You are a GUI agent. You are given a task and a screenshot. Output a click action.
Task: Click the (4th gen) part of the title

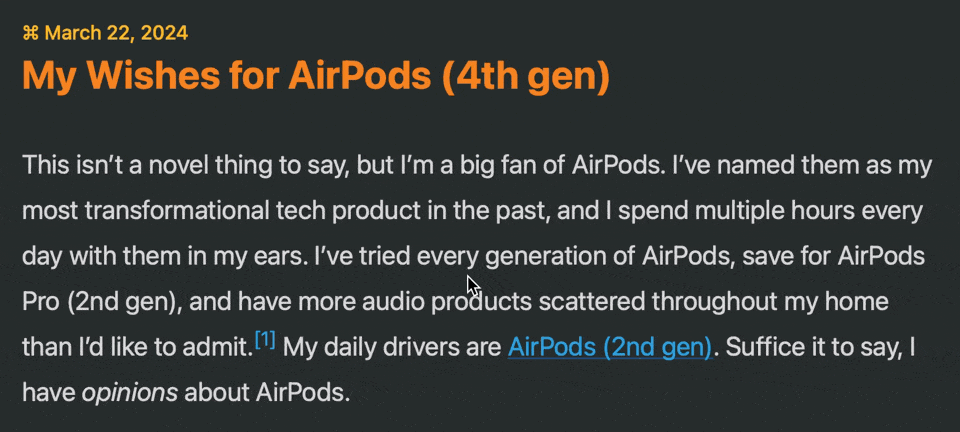coord(525,76)
